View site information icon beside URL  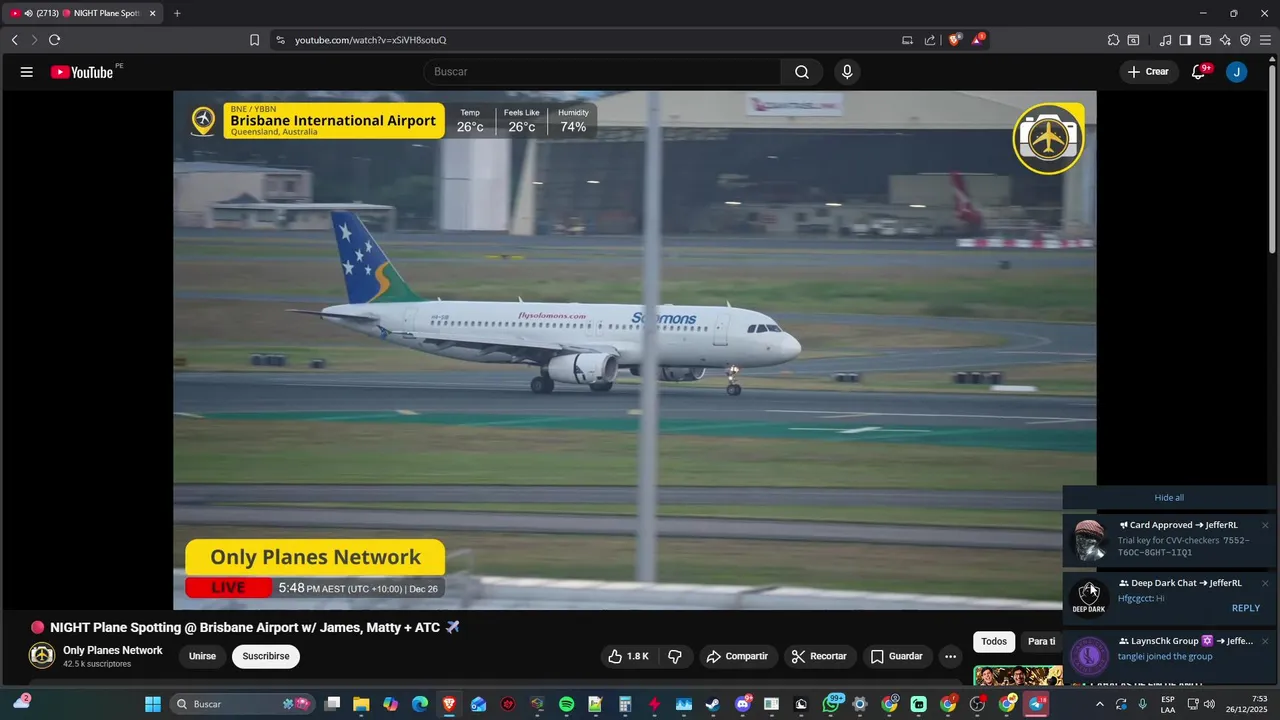[280, 40]
